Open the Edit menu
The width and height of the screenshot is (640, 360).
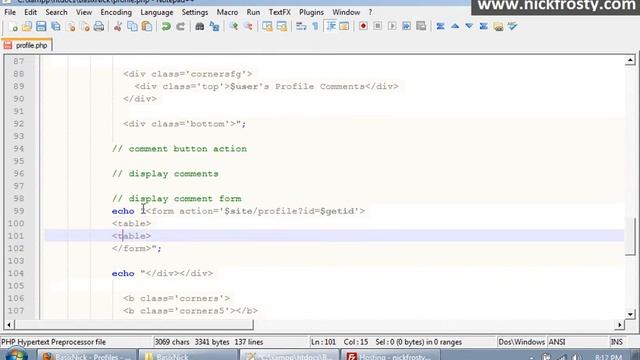pos(30,12)
